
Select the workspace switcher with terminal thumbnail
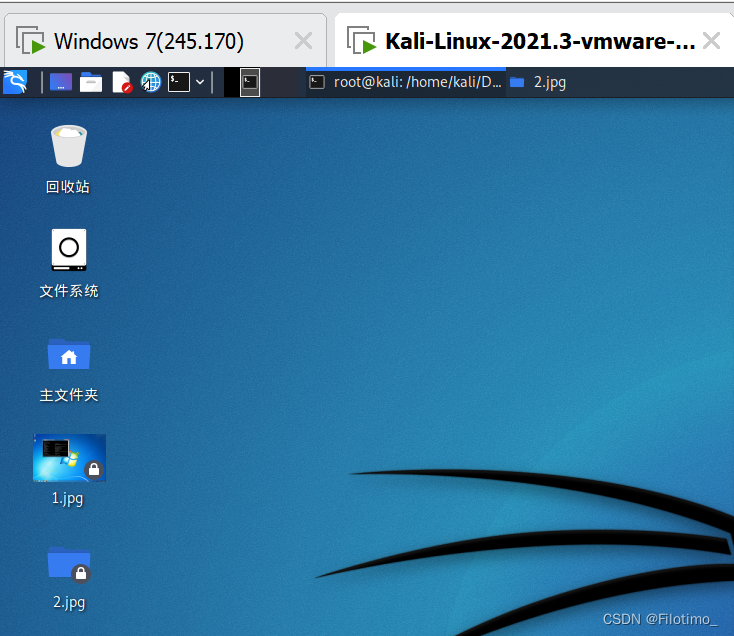click(250, 82)
